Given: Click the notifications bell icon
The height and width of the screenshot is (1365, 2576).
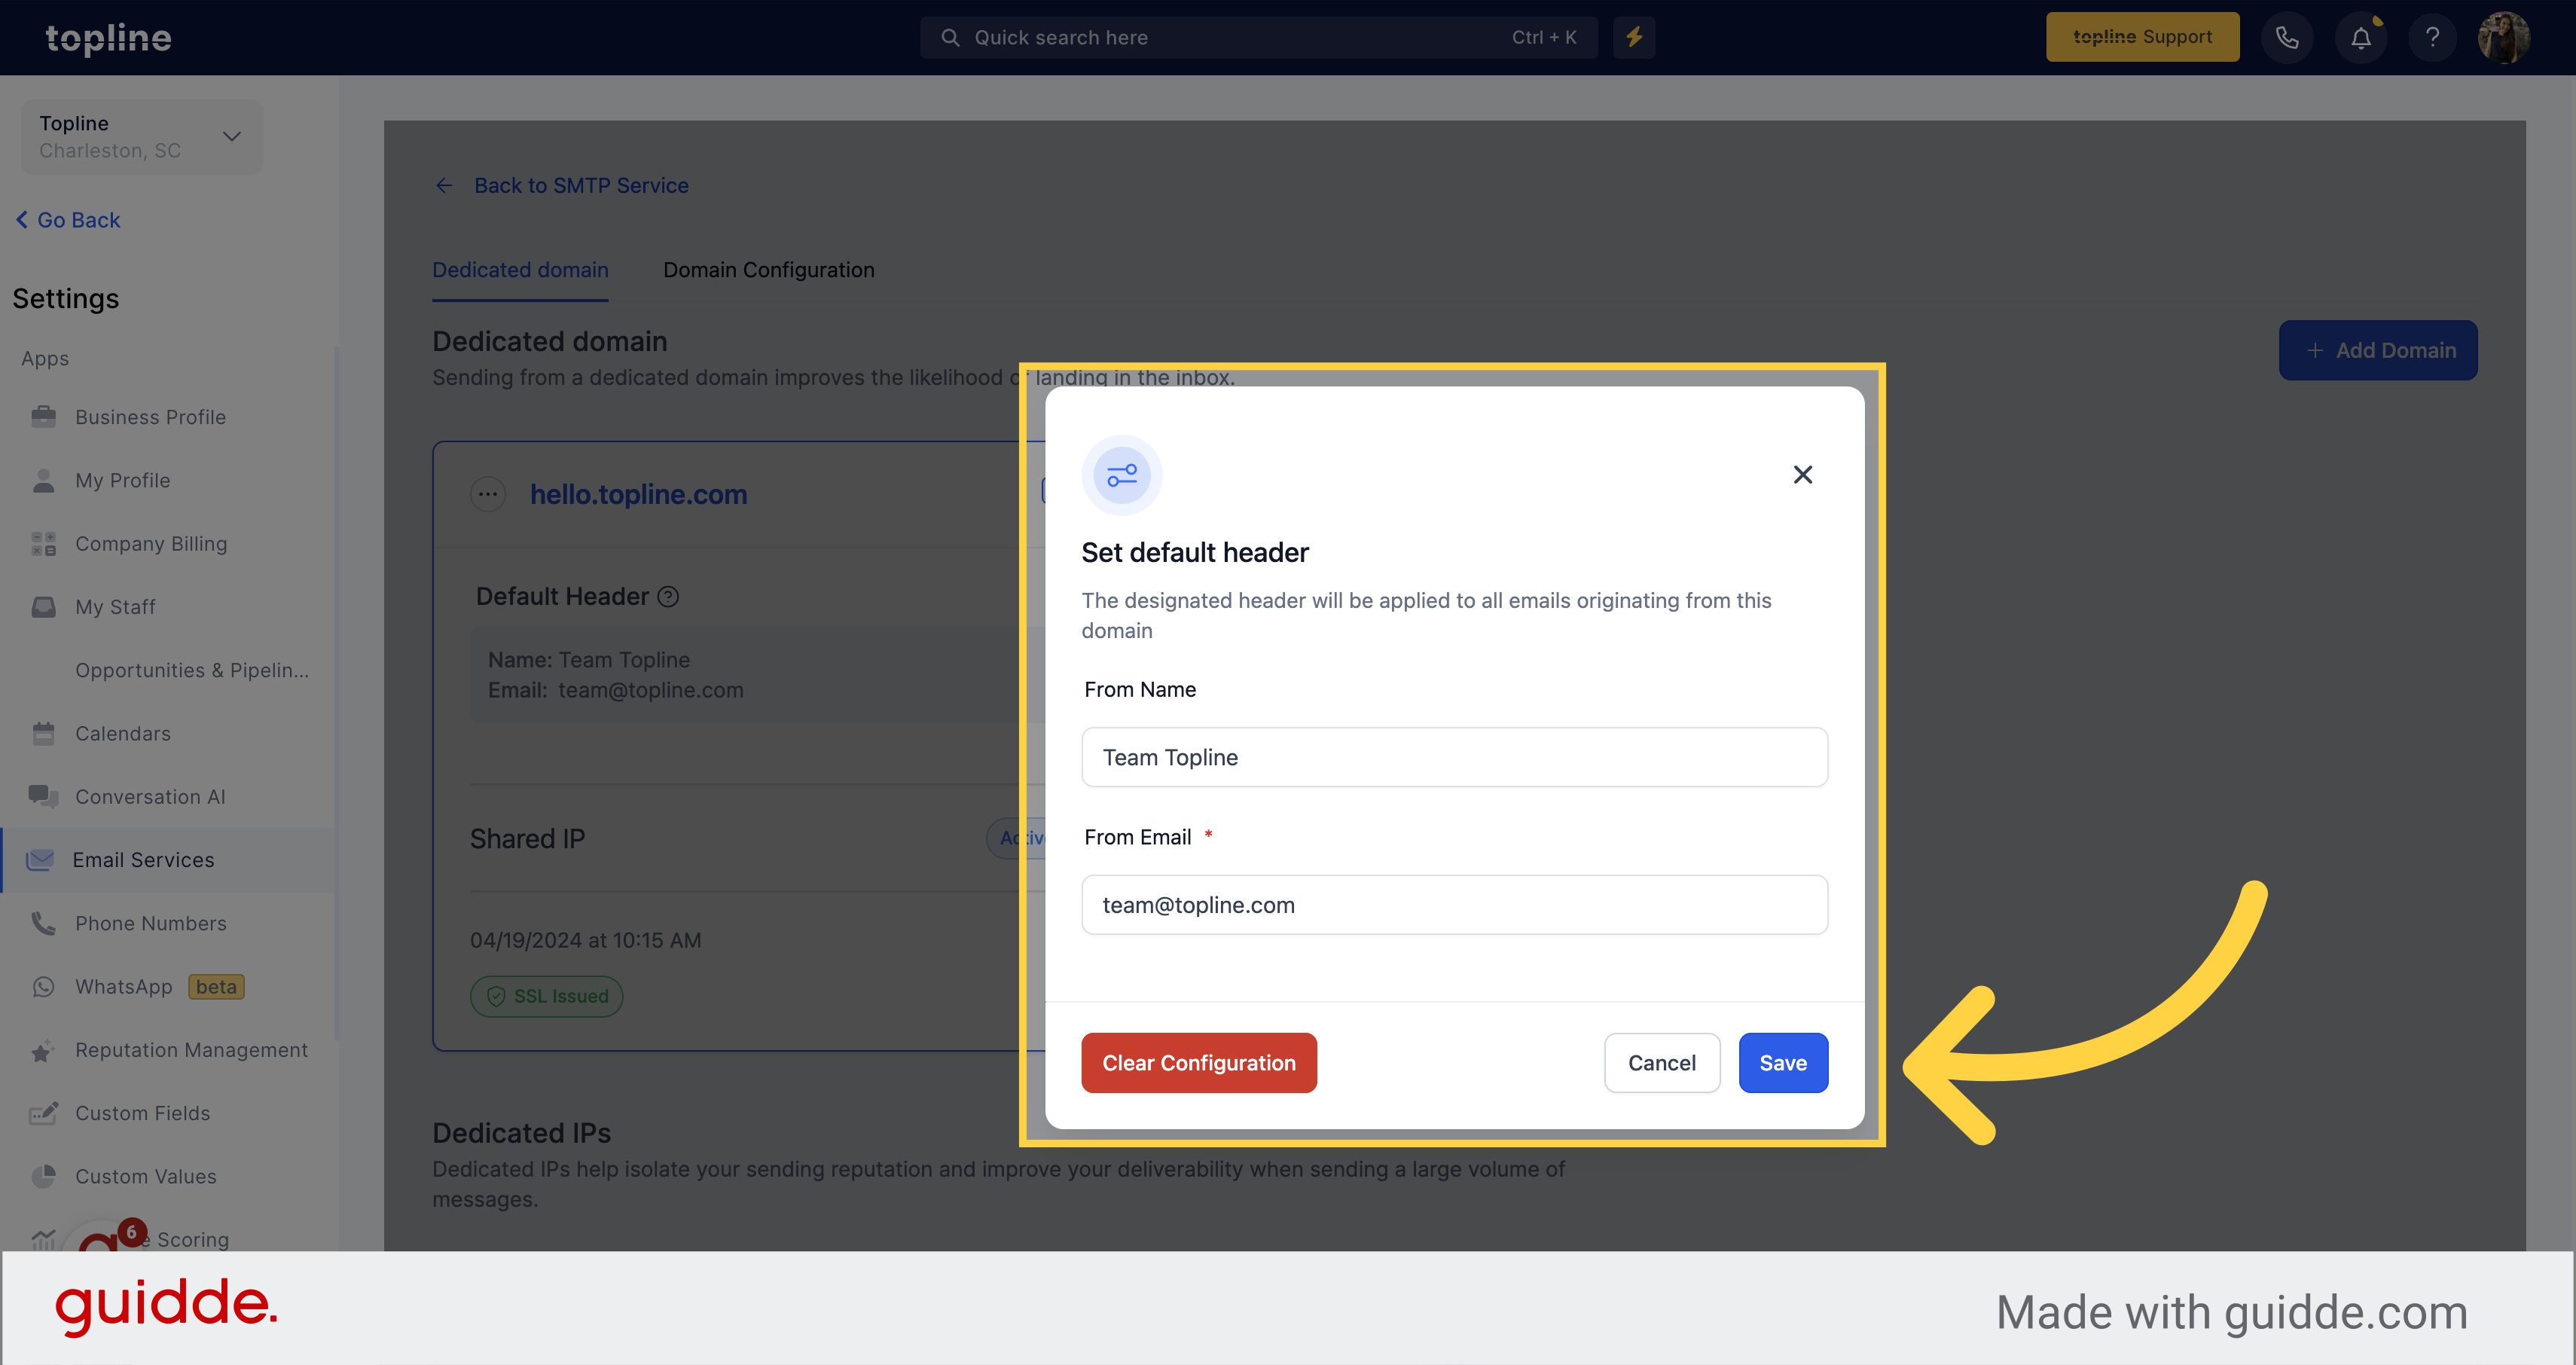Looking at the screenshot, I should pyautogui.click(x=2365, y=36).
